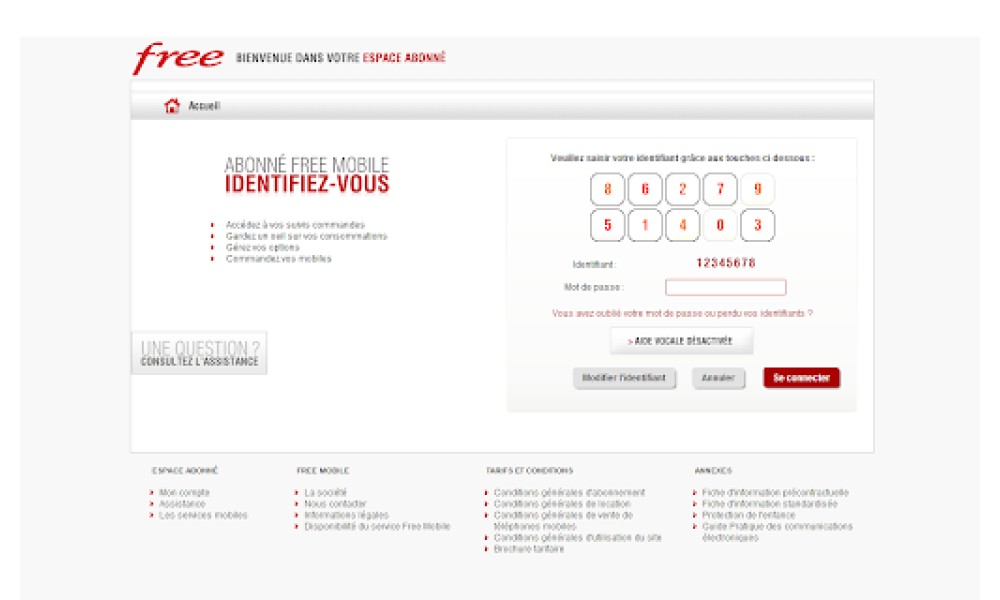
Task: Click the Se connecter button
Action: point(802,378)
